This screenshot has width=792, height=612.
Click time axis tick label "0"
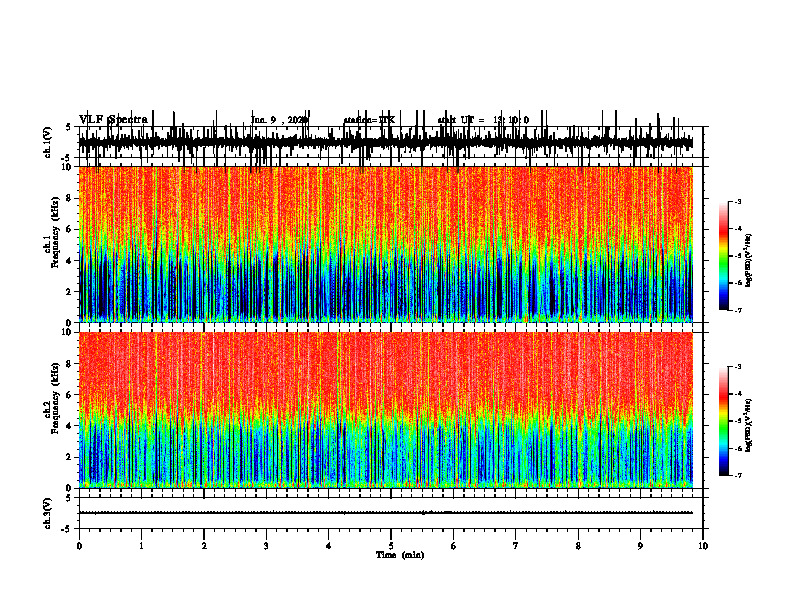[79, 546]
